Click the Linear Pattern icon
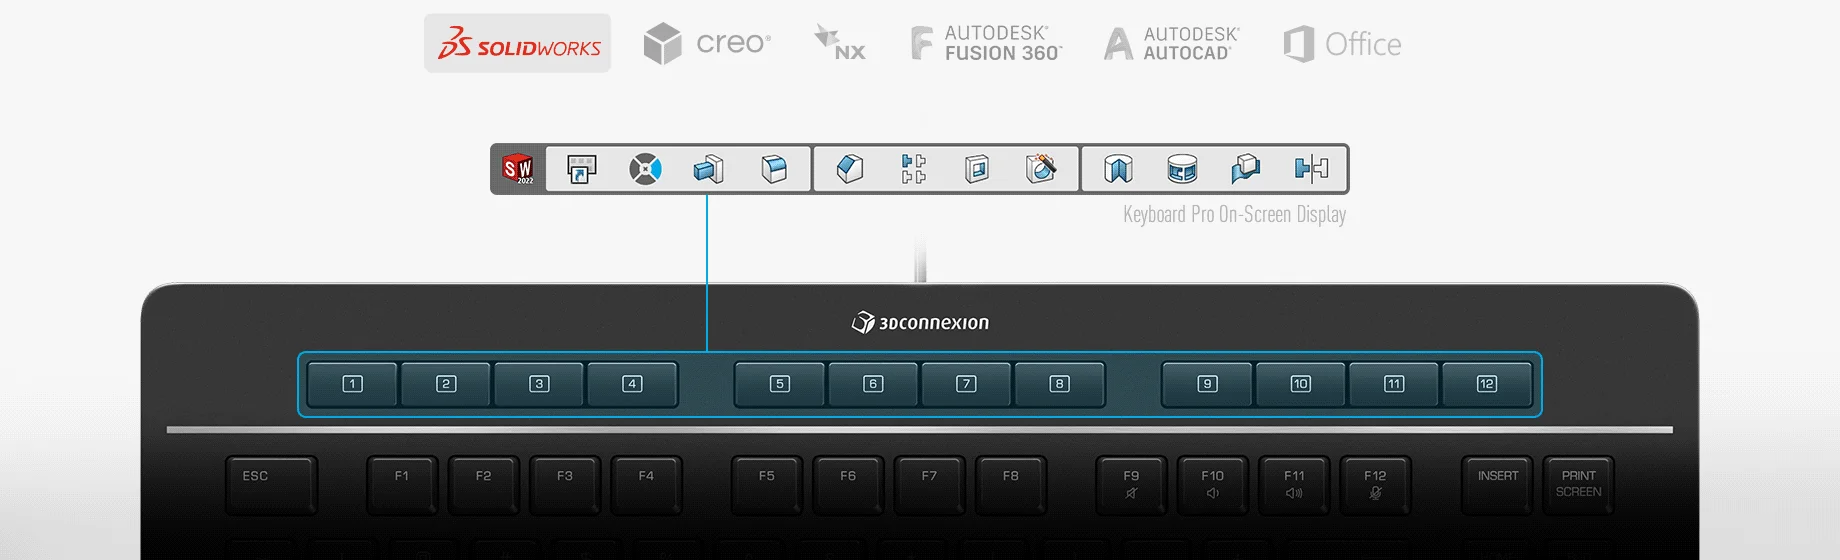This screenshot has width=1840, height=560. click(x=913, y=169)
